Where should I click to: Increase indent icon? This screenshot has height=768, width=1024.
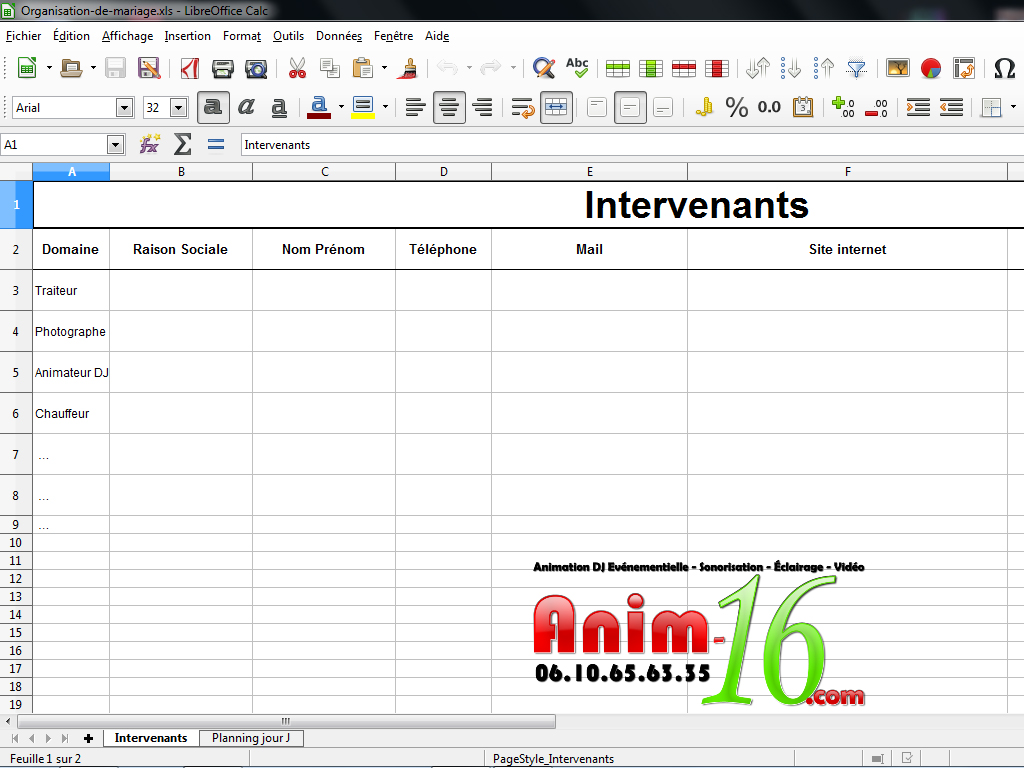pyautogui.click(x=918, y=107)
